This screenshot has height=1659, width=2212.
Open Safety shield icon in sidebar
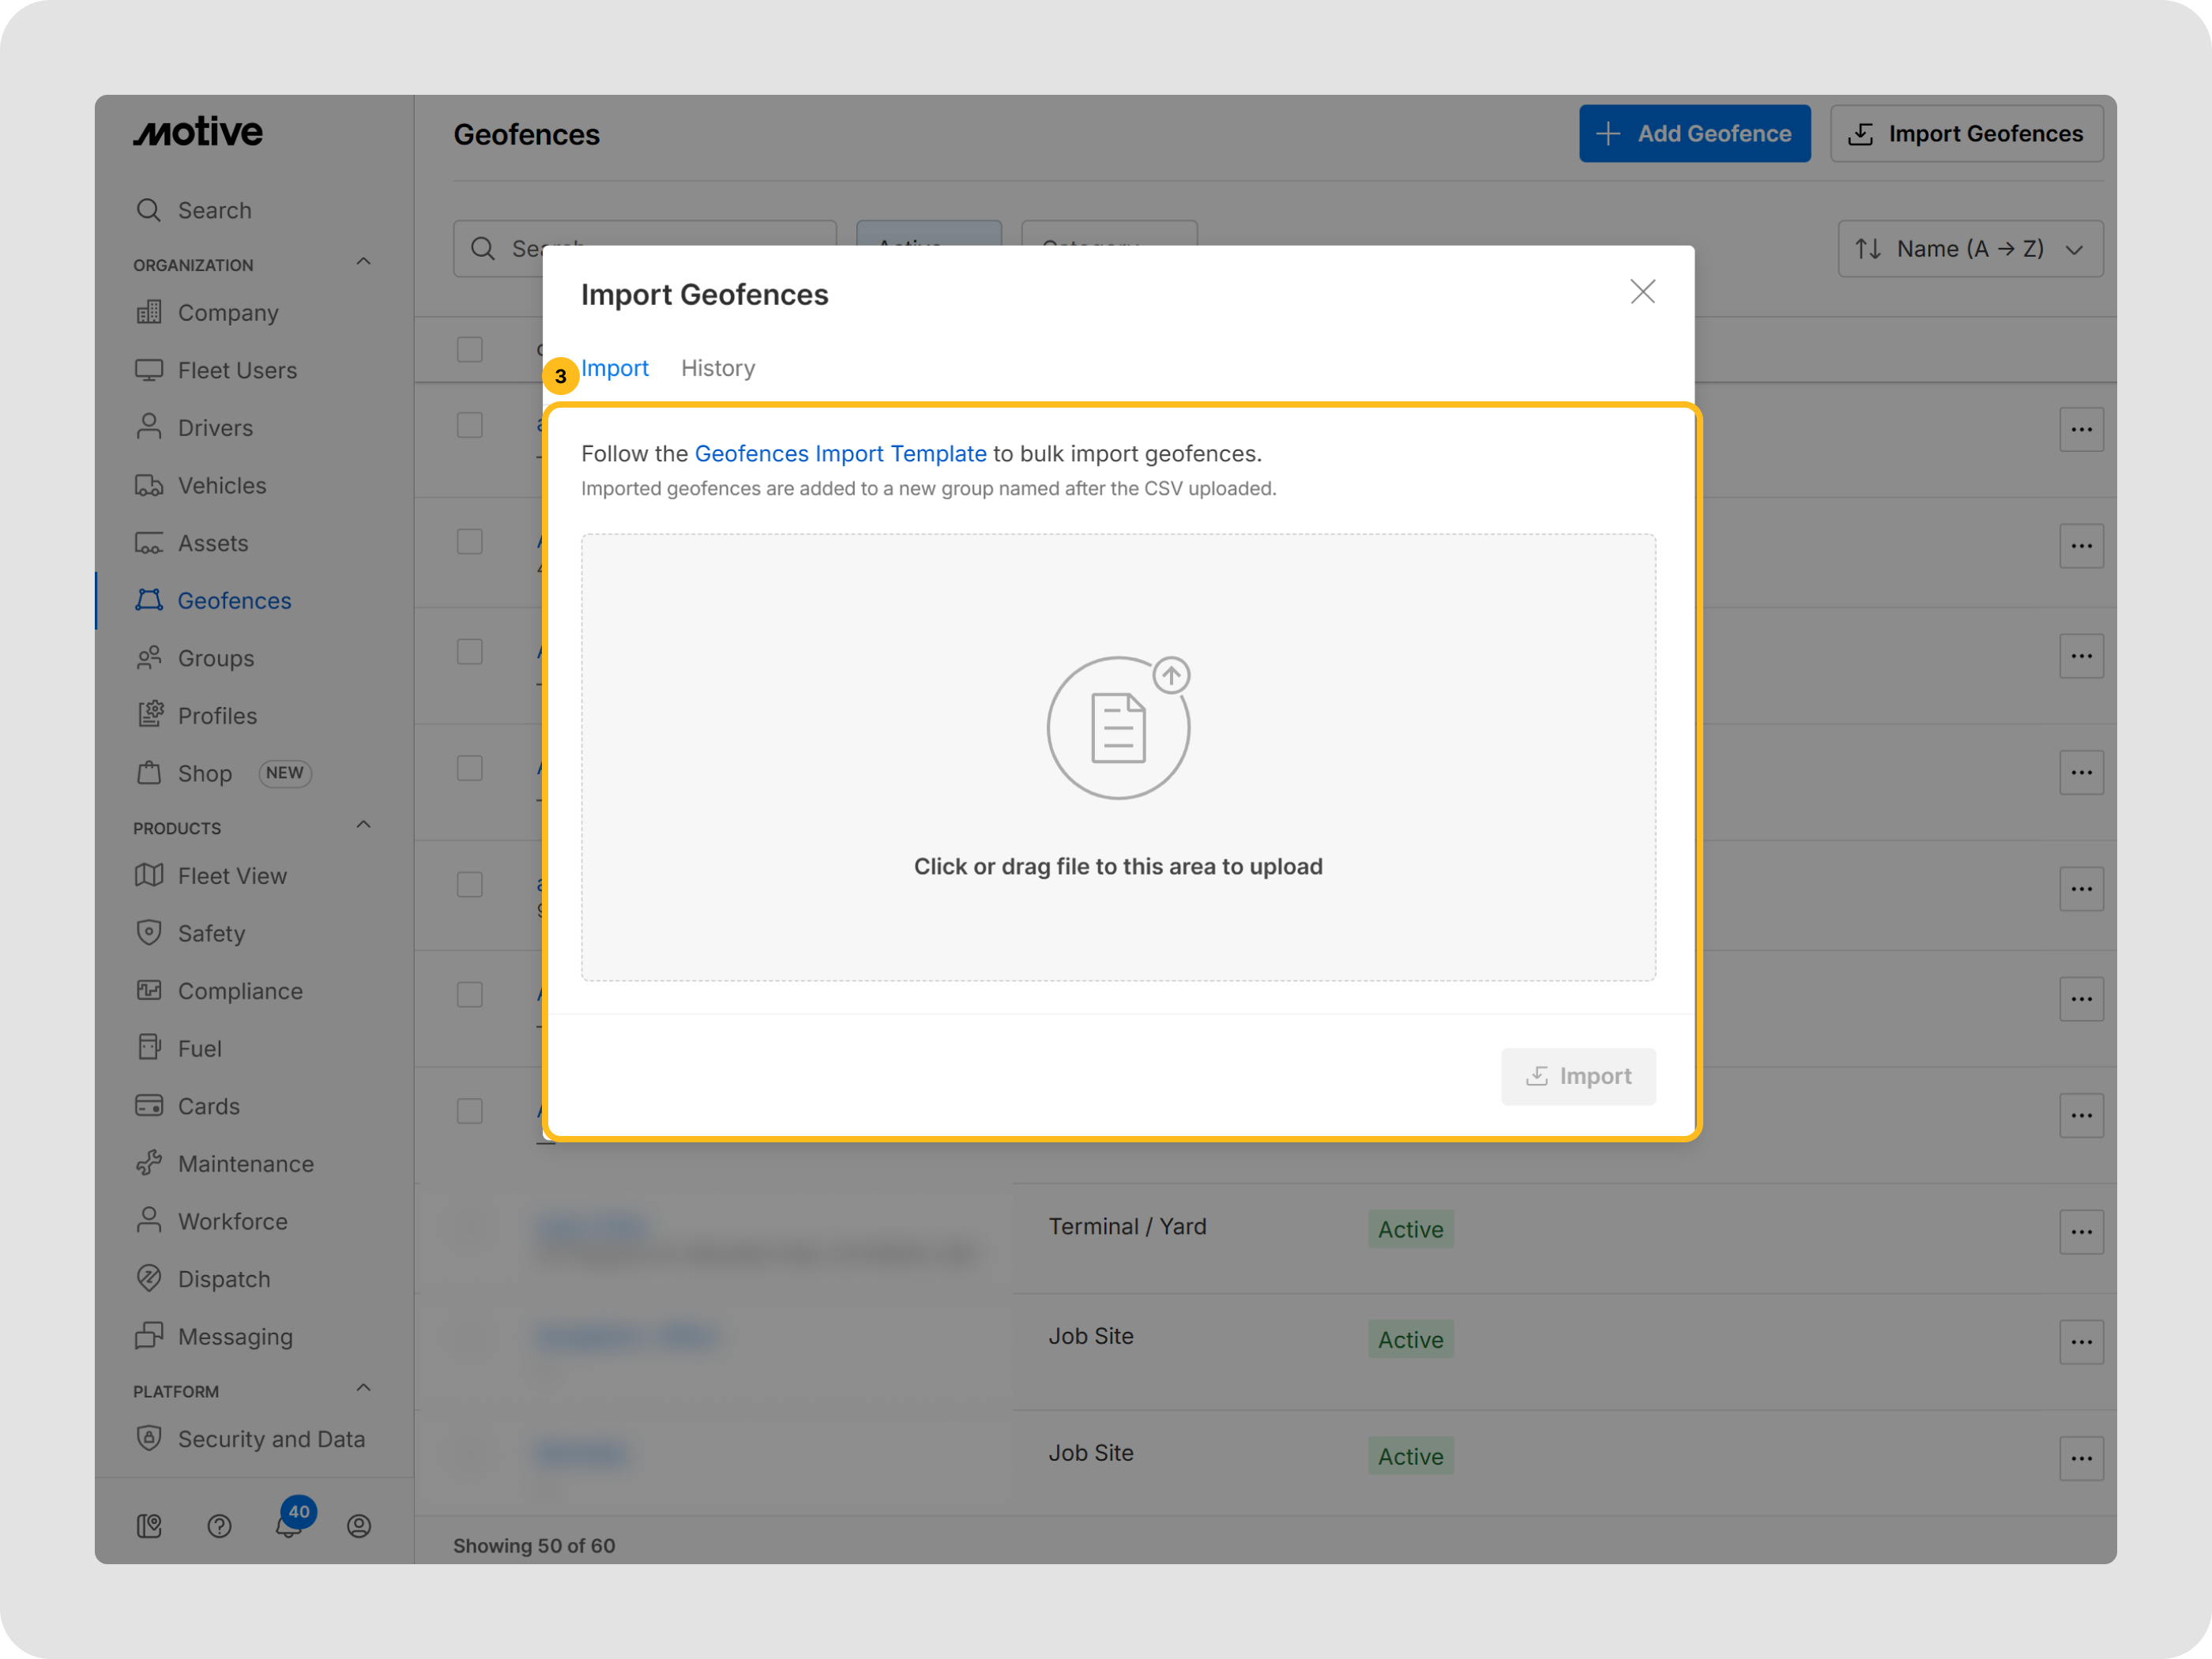click(149, 932)
